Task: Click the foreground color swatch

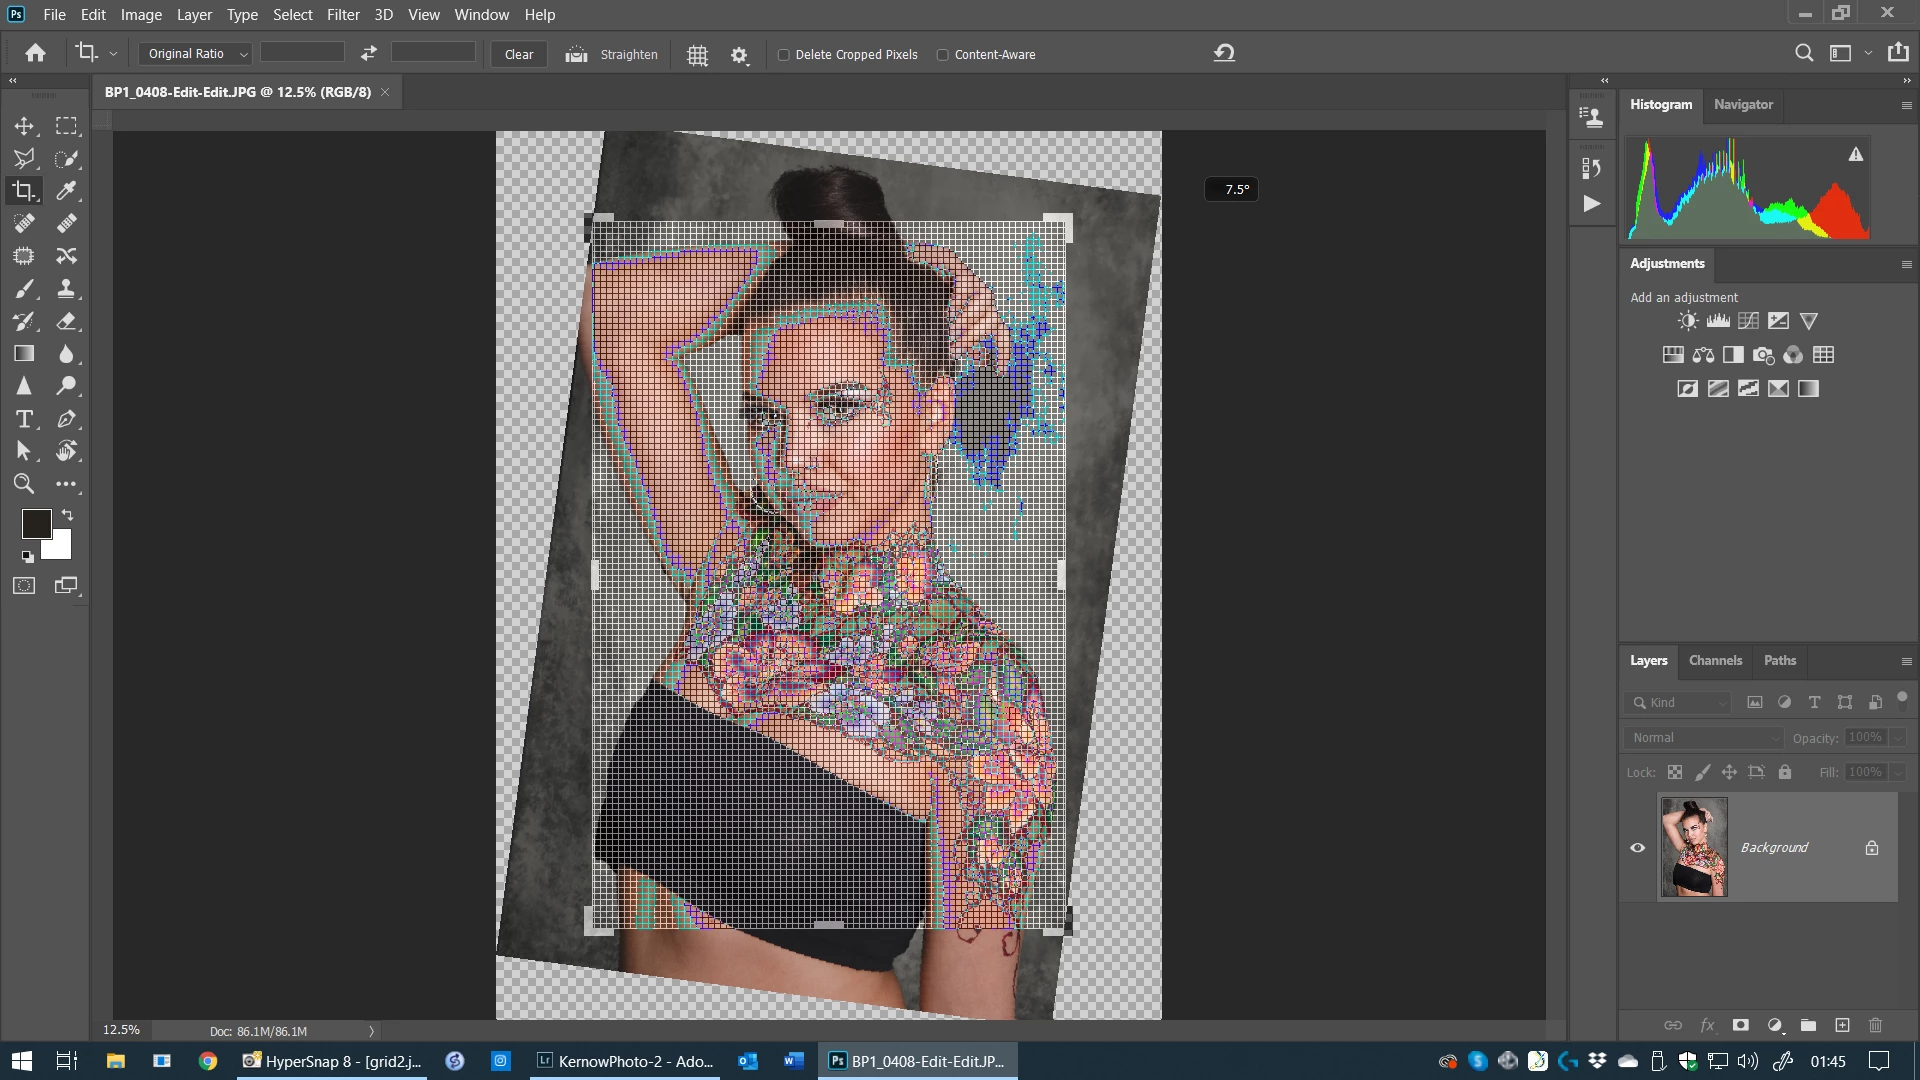Action: tap(36, 523)
